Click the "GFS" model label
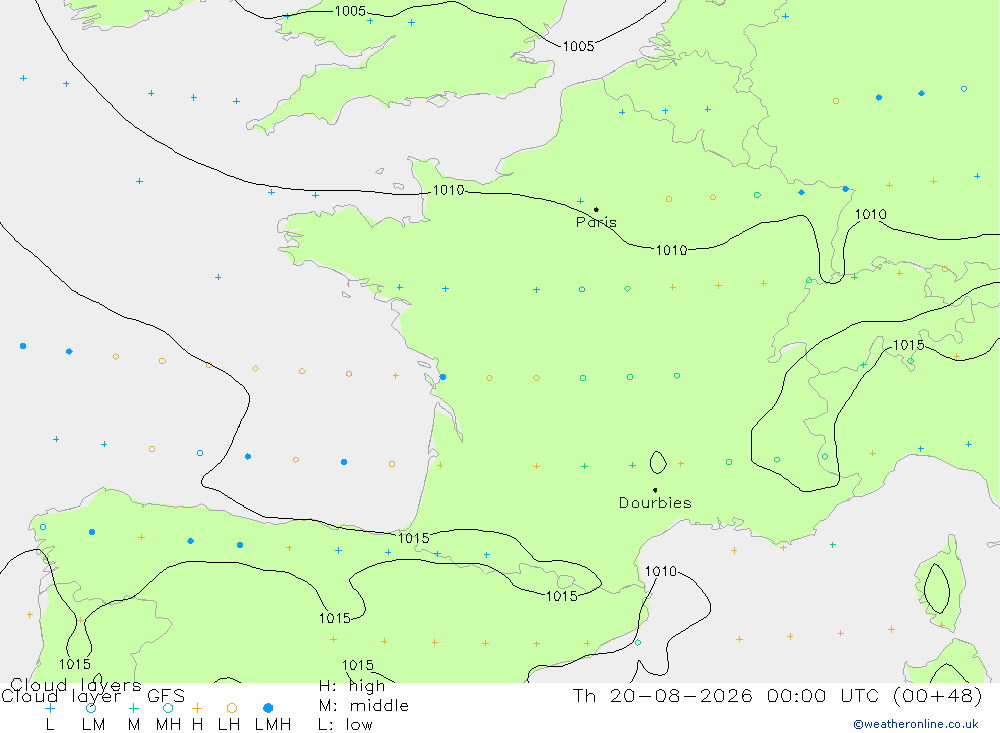 (166, 696)
